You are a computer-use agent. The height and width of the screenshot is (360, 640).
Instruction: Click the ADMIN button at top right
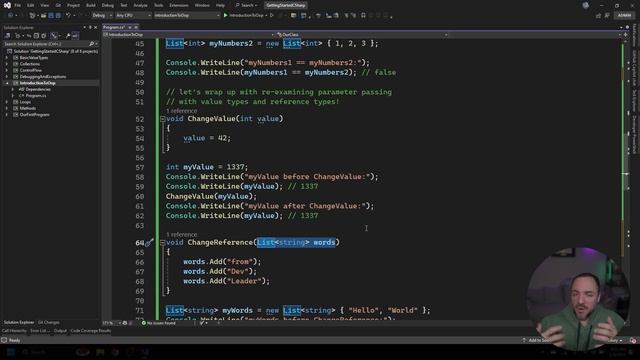coord(624,16)
